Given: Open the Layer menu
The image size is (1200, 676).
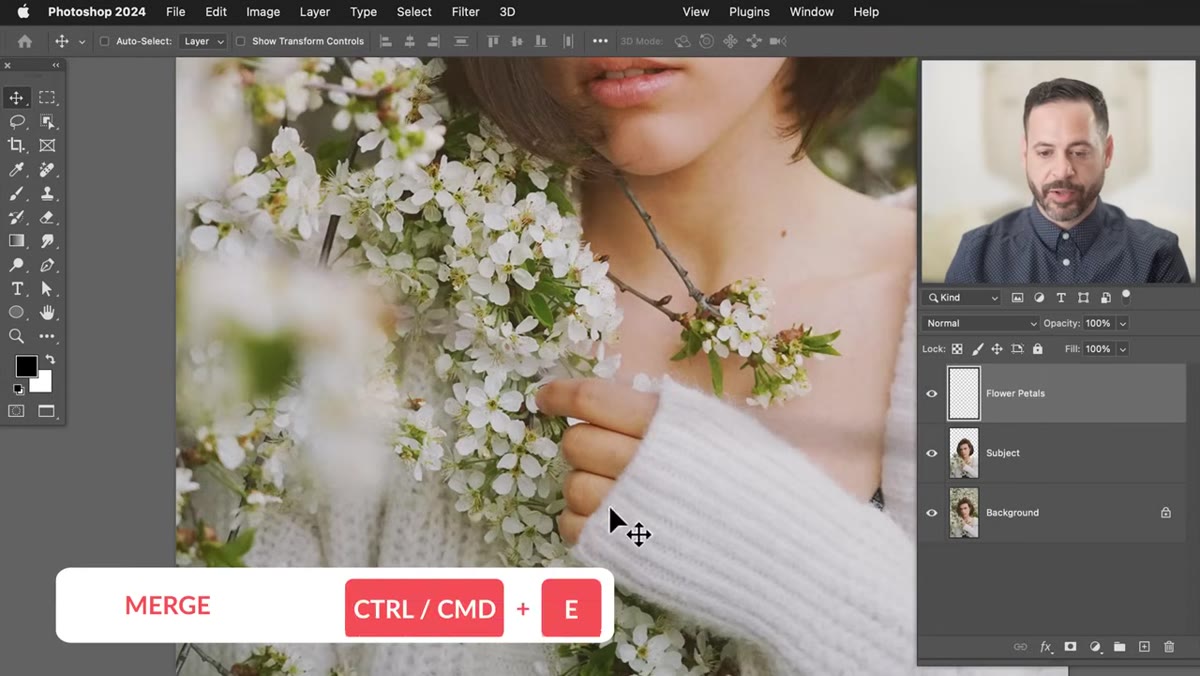Looking at the screenshot, I should coord(315,12).
